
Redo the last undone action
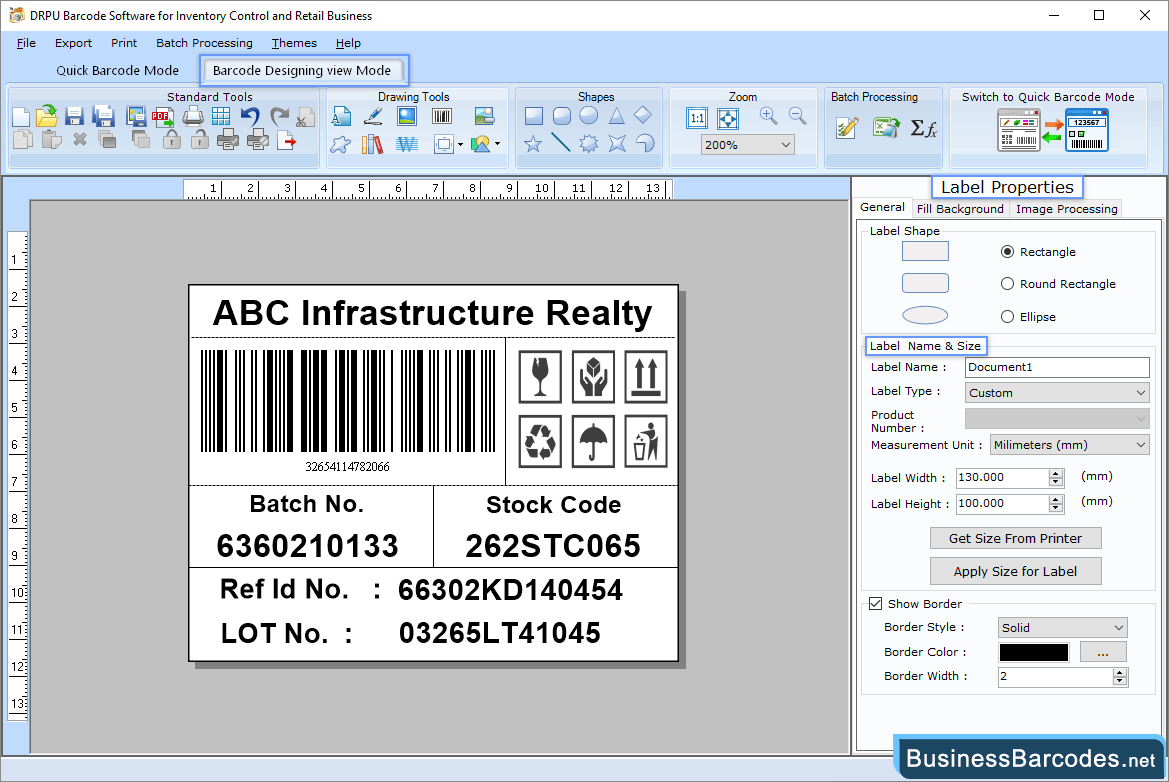point(279,116)
